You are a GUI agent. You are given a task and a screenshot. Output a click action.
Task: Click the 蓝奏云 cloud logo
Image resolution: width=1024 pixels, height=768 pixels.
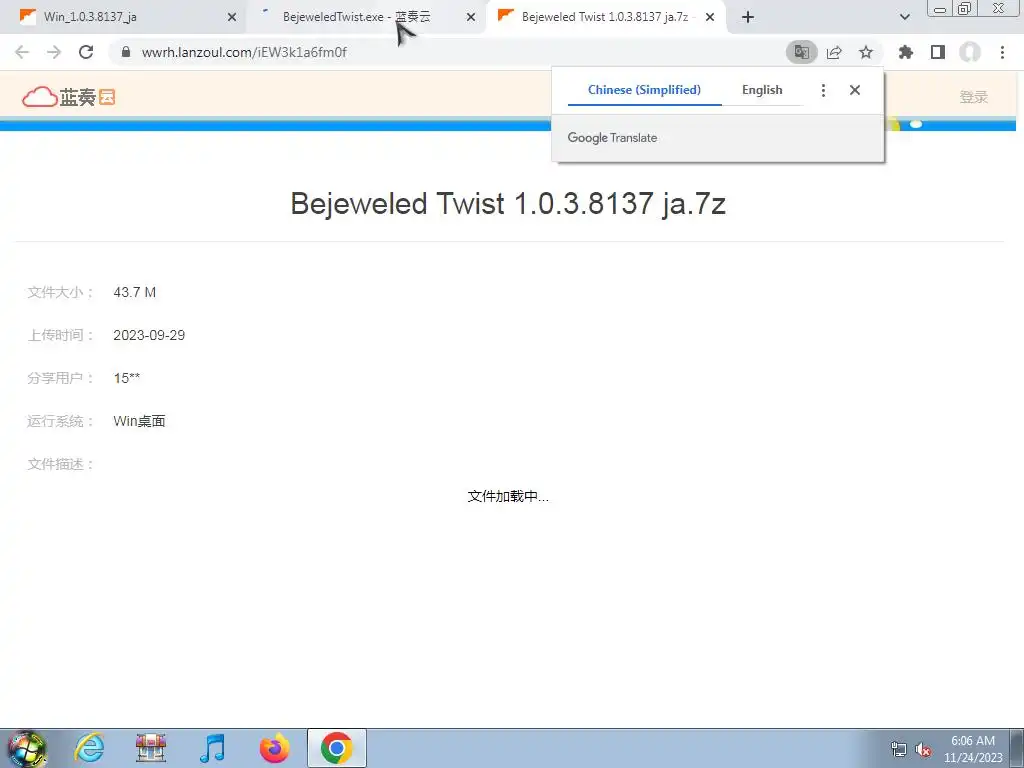(x=69, y=97)
